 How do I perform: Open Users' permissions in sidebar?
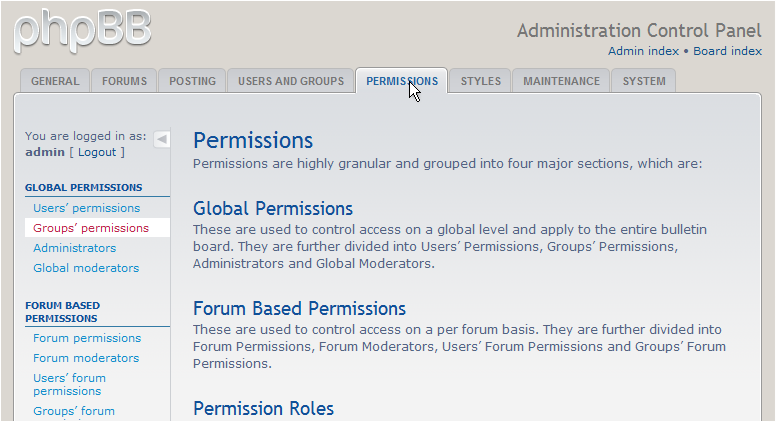86,208
